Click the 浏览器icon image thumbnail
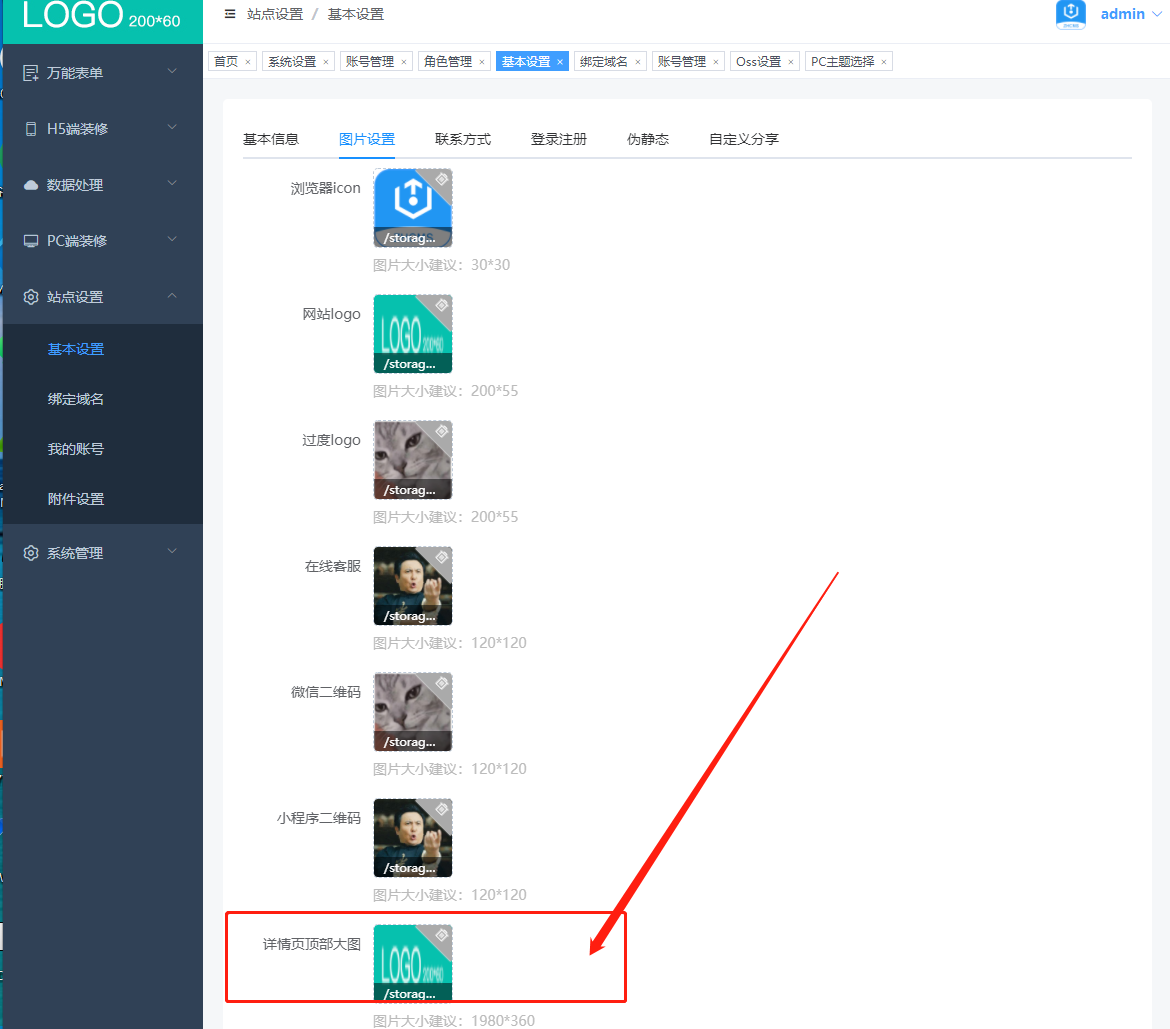This screenshot has width=1170, height=1029. [412, 207]
